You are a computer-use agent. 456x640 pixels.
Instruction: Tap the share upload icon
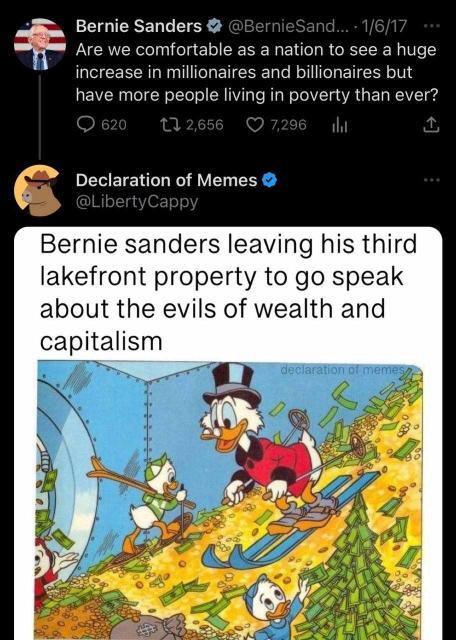point(431,125)
